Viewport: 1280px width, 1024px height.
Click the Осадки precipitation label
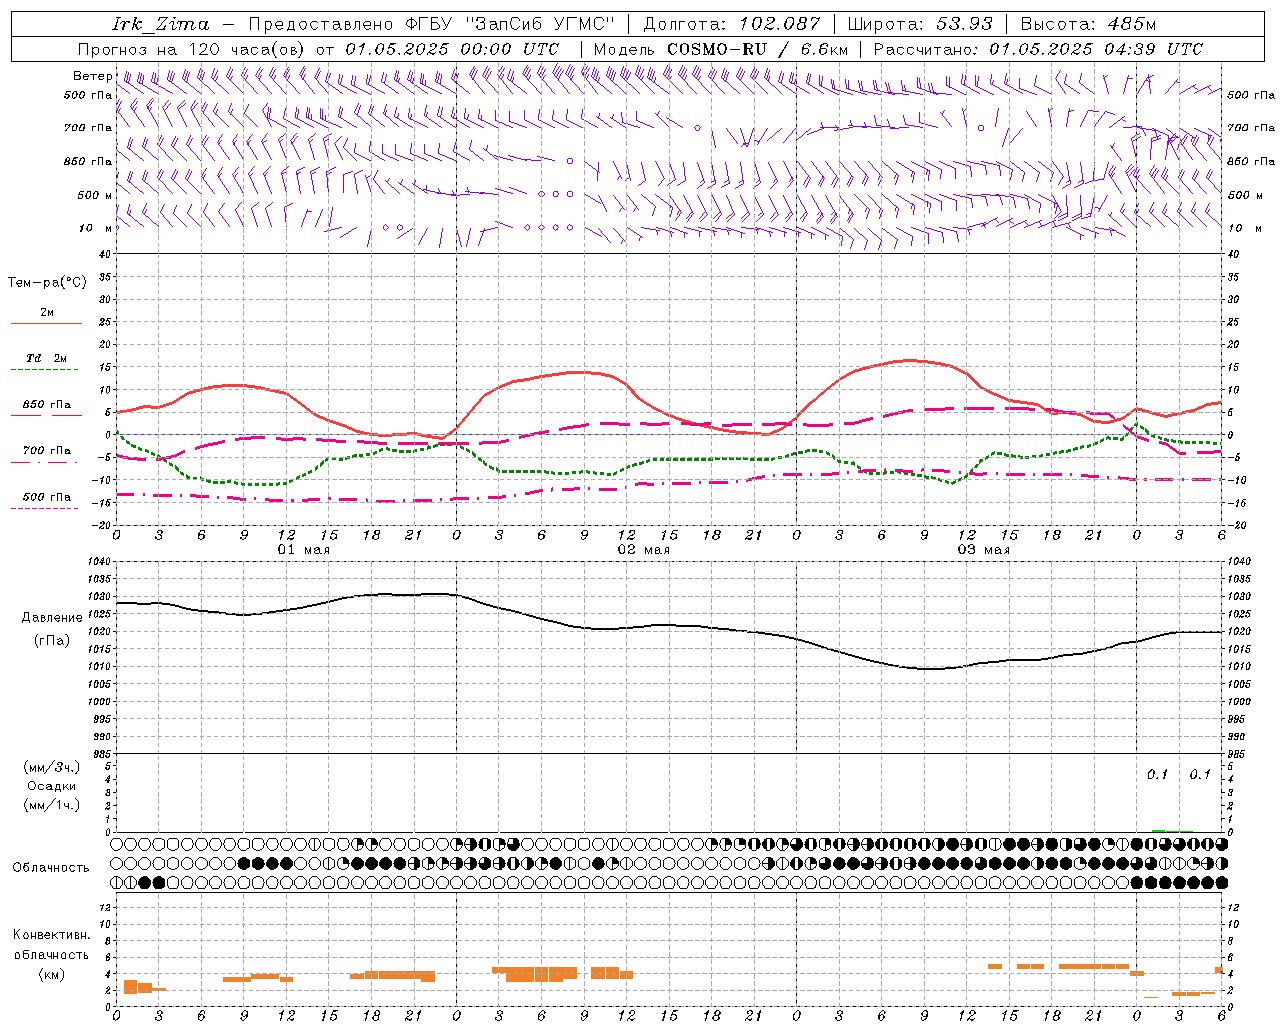(52, 786)
